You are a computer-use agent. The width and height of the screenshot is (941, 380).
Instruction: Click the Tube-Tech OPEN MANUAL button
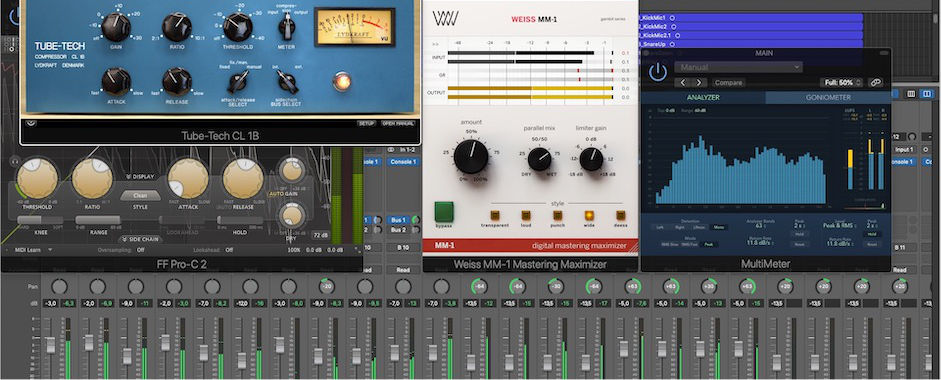(397, 123)
